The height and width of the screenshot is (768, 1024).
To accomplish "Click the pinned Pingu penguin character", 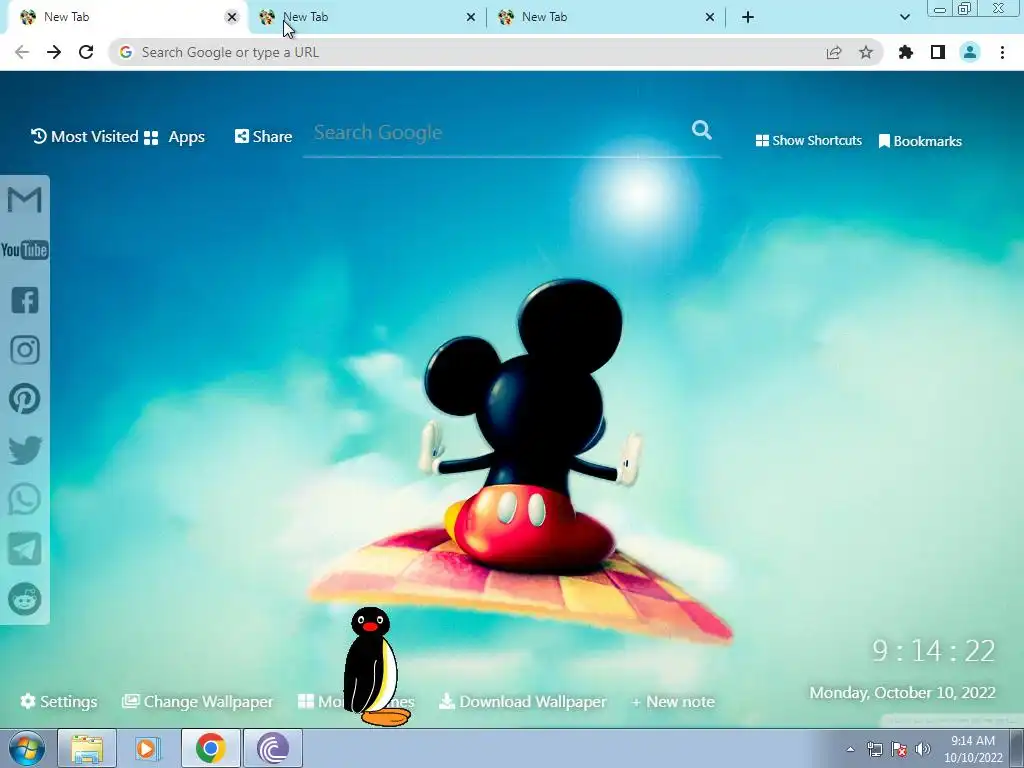I will (375, 667).
